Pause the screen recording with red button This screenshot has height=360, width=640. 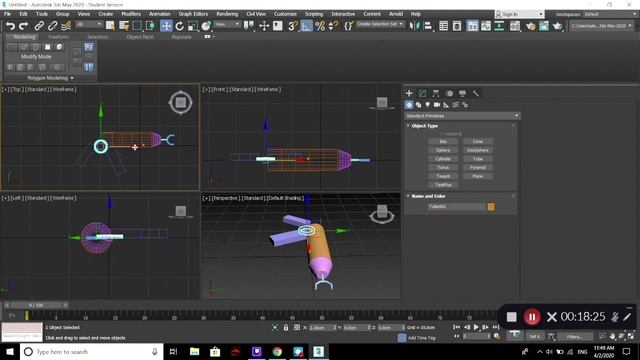(x=532, y=317)
